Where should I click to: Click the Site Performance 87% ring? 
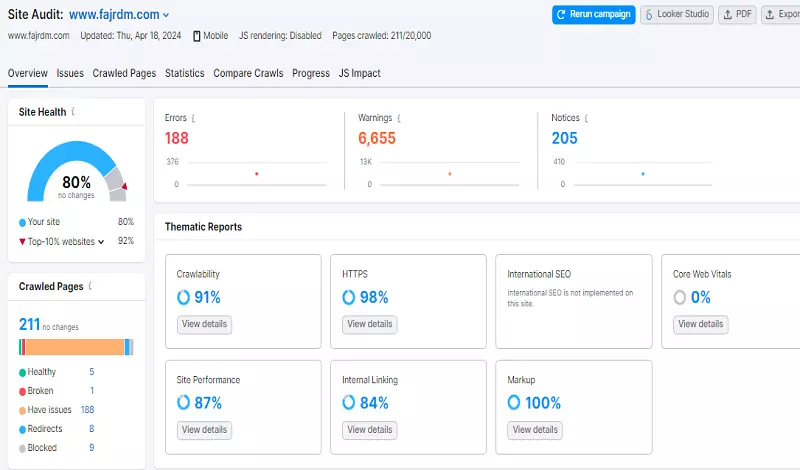[x=183, y=403]
